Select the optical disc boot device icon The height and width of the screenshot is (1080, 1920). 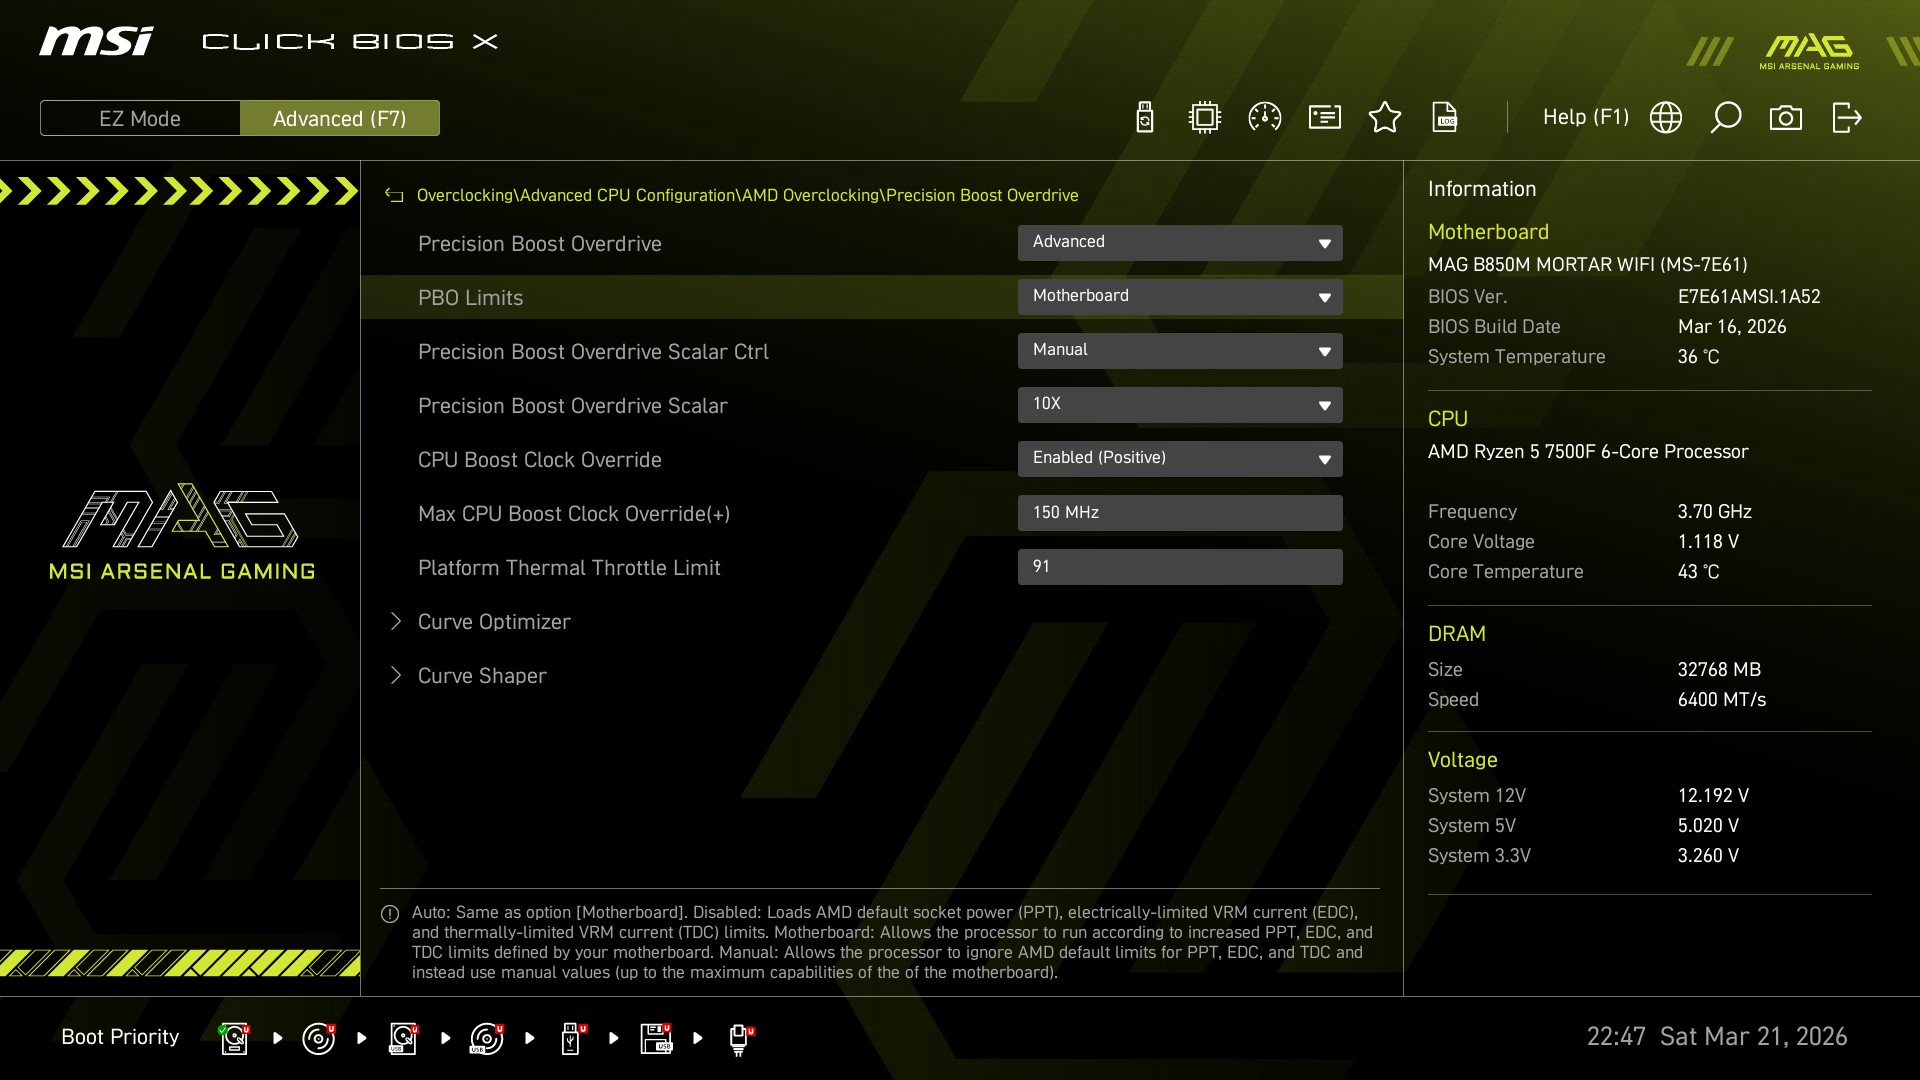(x=318, y=1038)
